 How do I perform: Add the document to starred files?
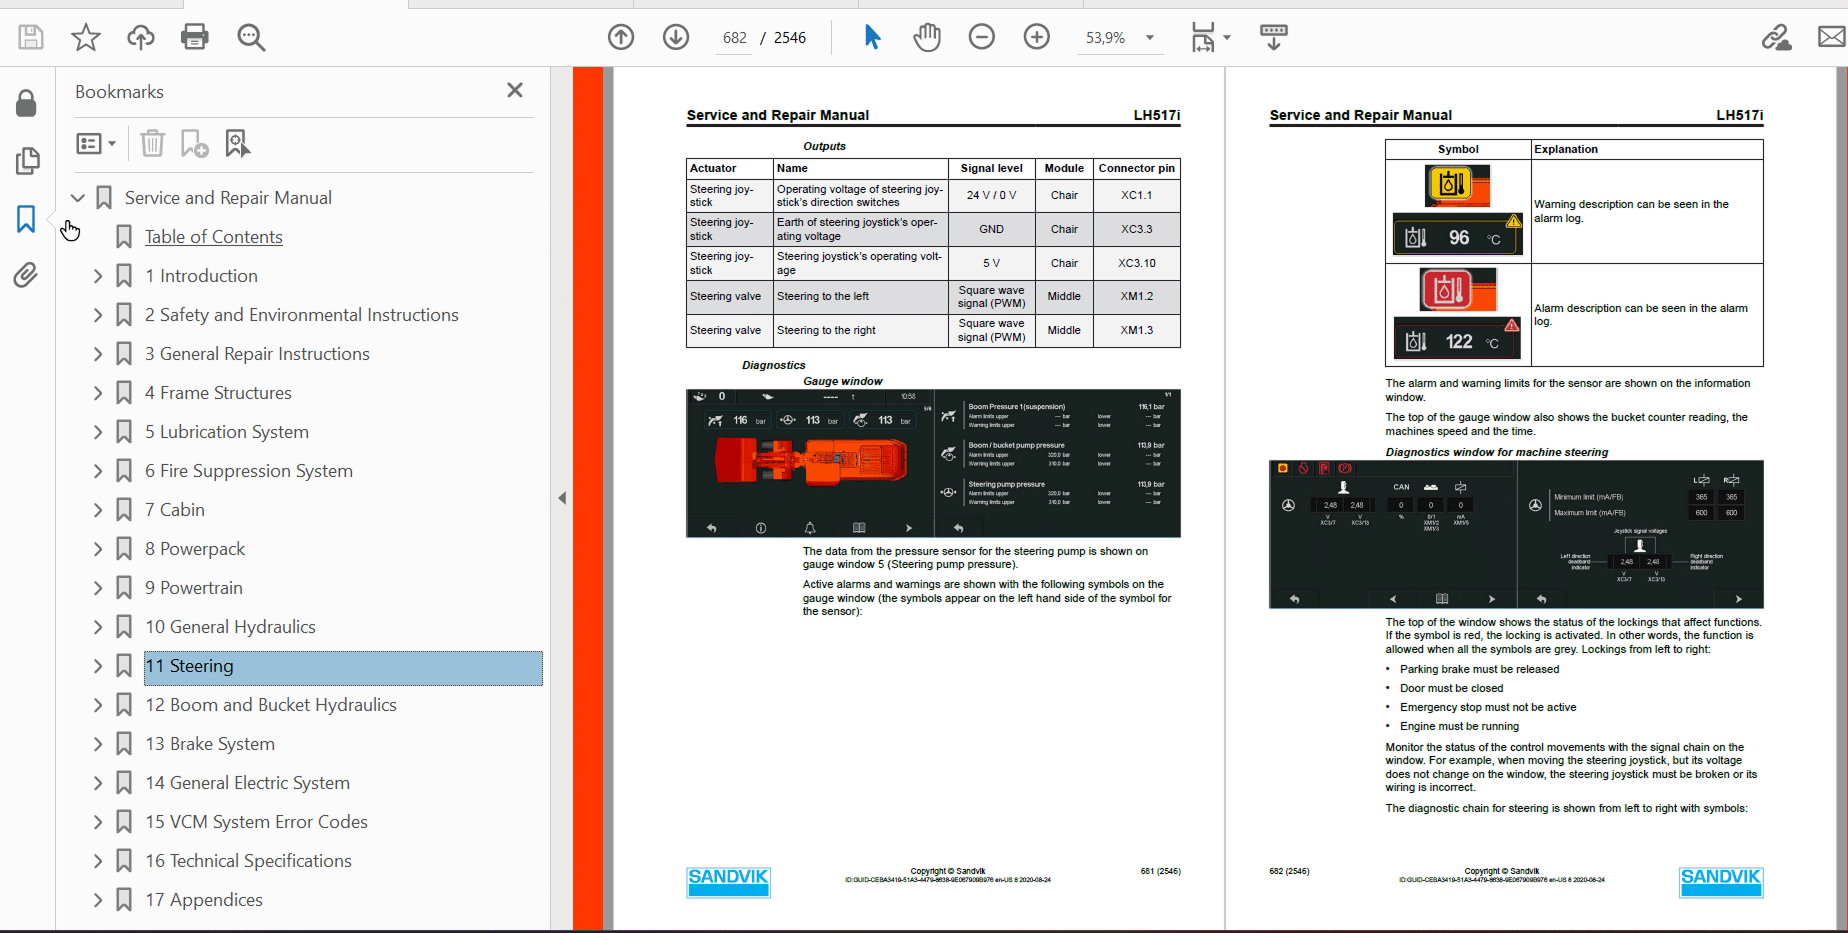pyautogui.click(x=86, y=38)
